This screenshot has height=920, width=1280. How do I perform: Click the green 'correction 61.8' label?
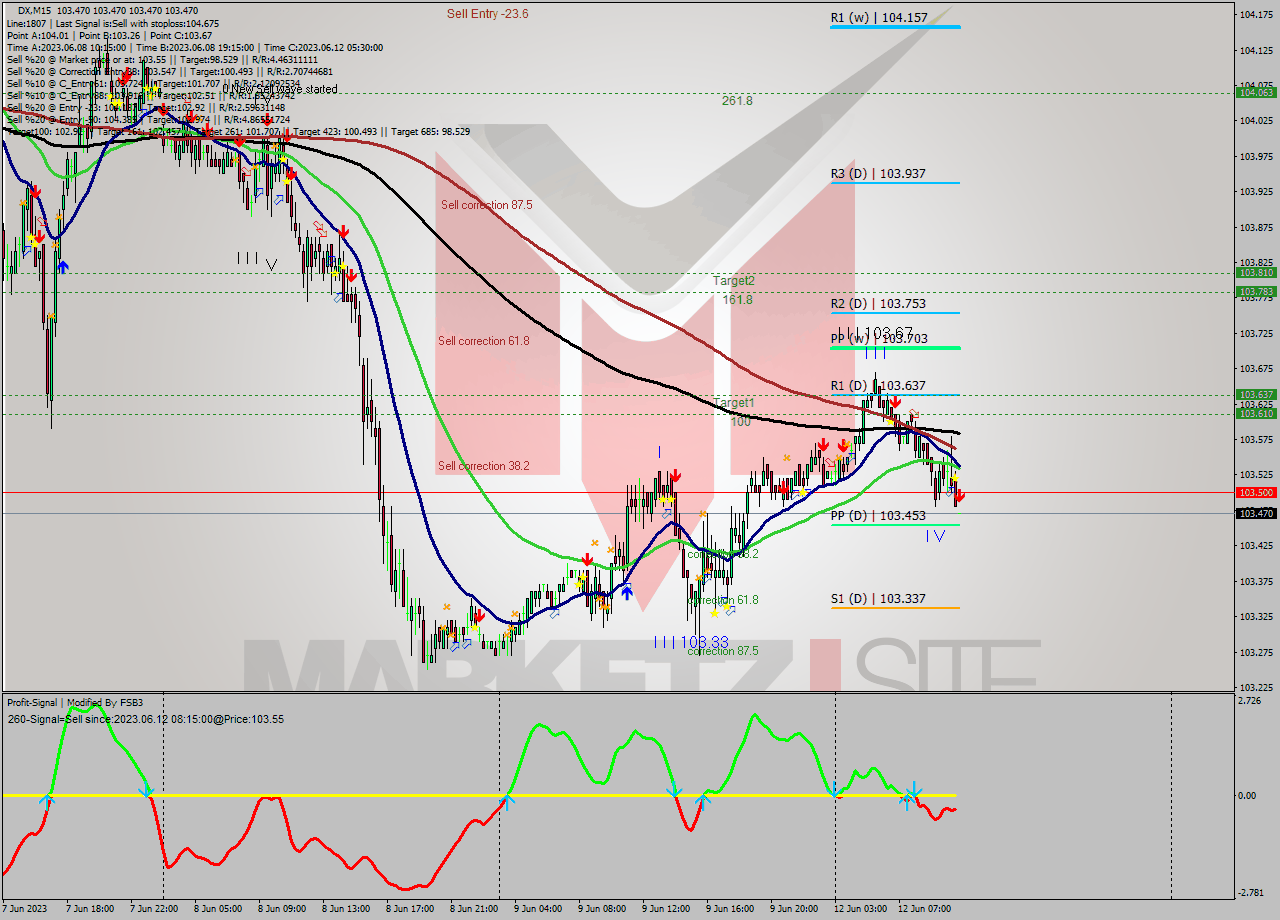(x=723, y=600)
